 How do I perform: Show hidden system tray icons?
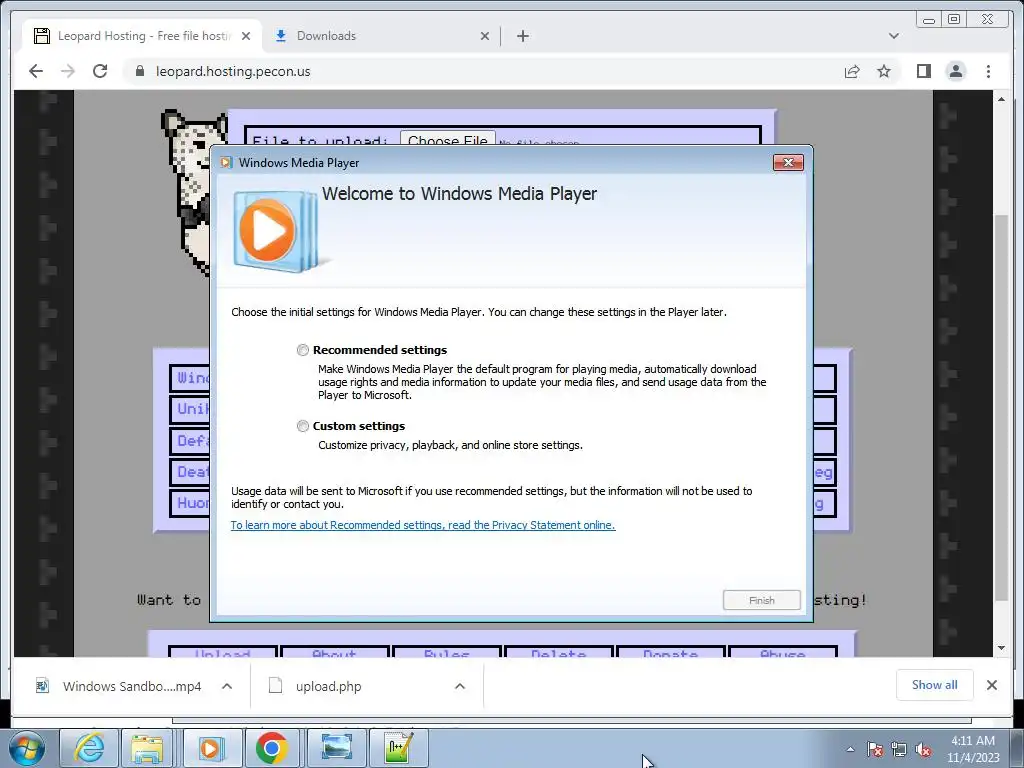coord(850,750)
